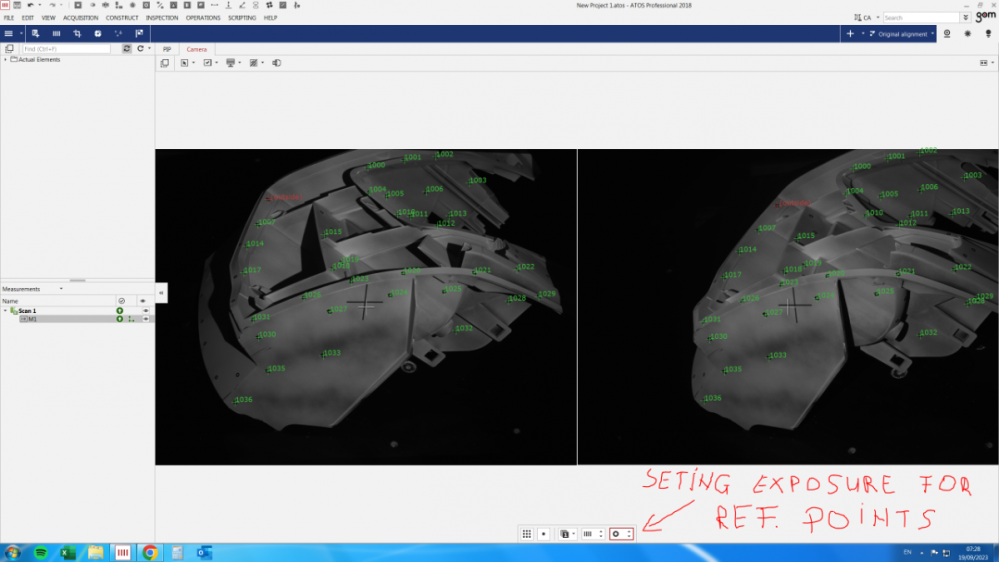
Task: Click the reference point exposure setting icon
Action: point(616,534)
